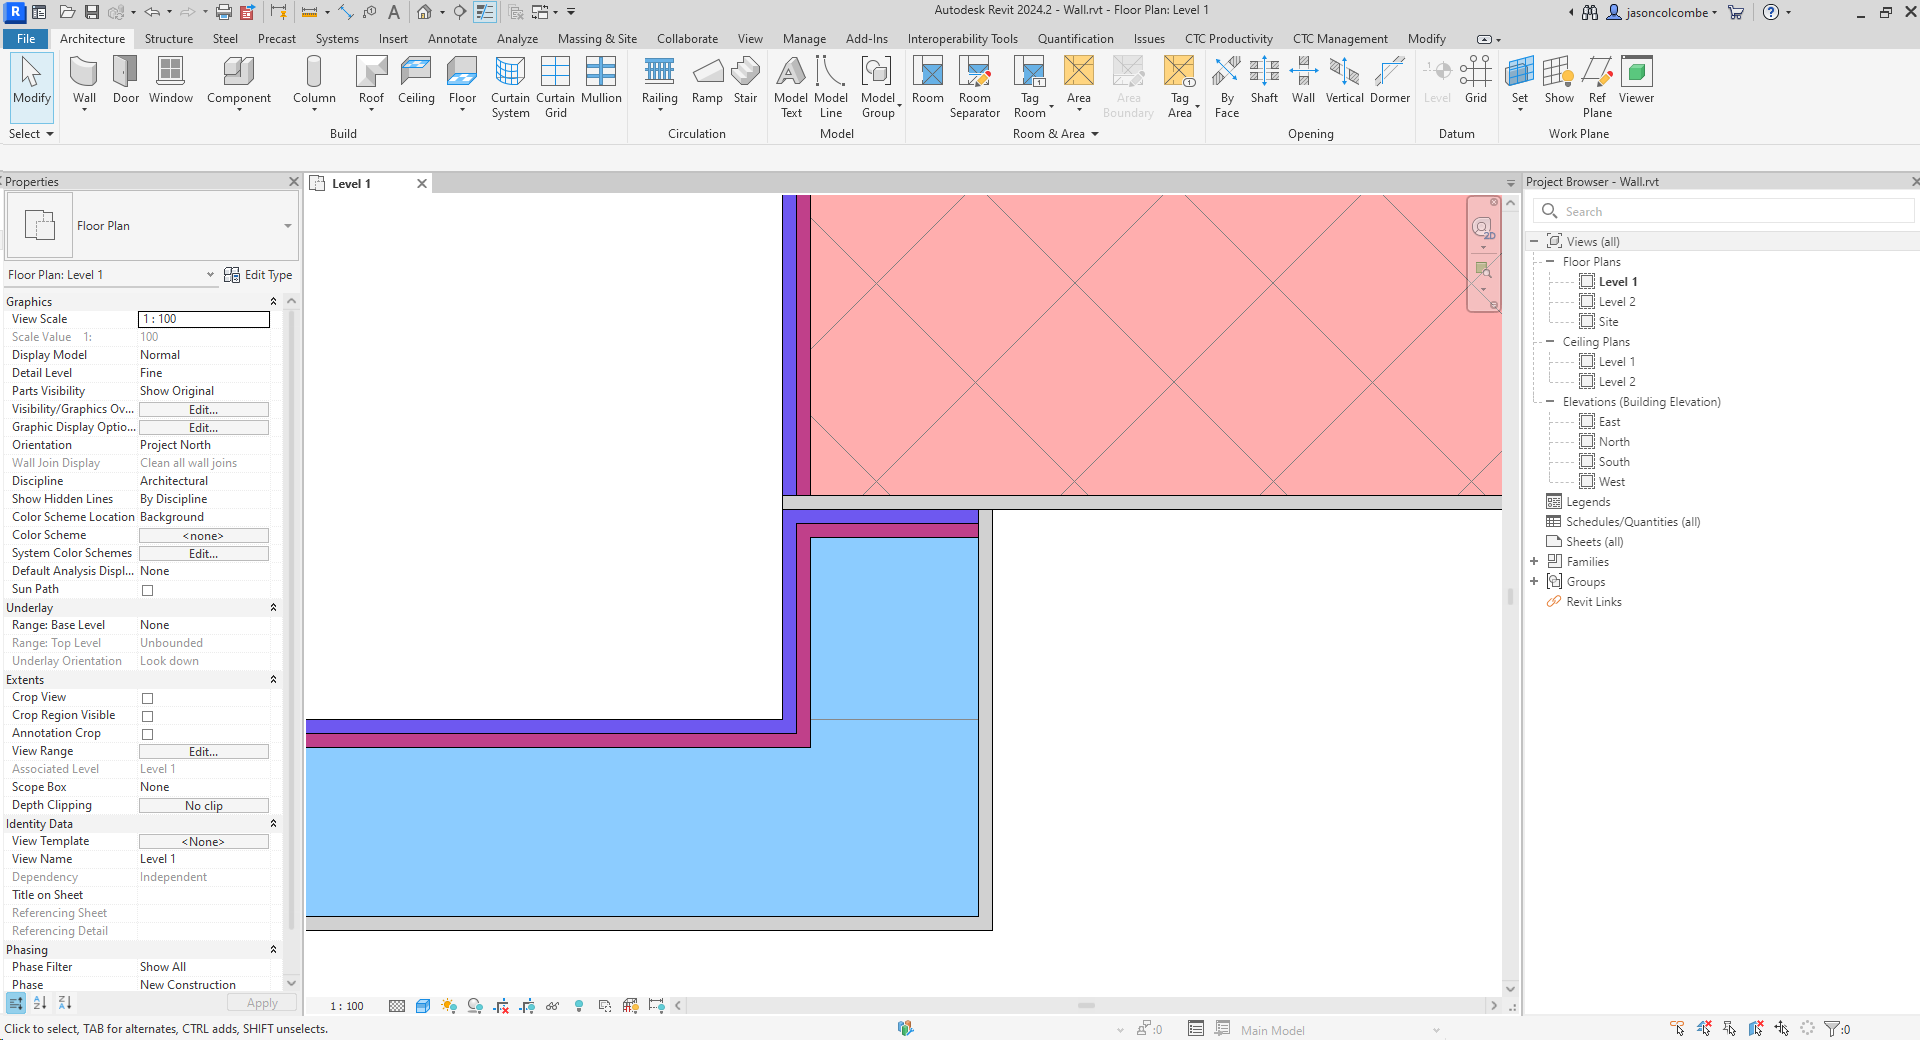Viewport: 1920px width, 1040px height.
Task: Choose the Shaft opening tool
Action: click(1264, 80)
